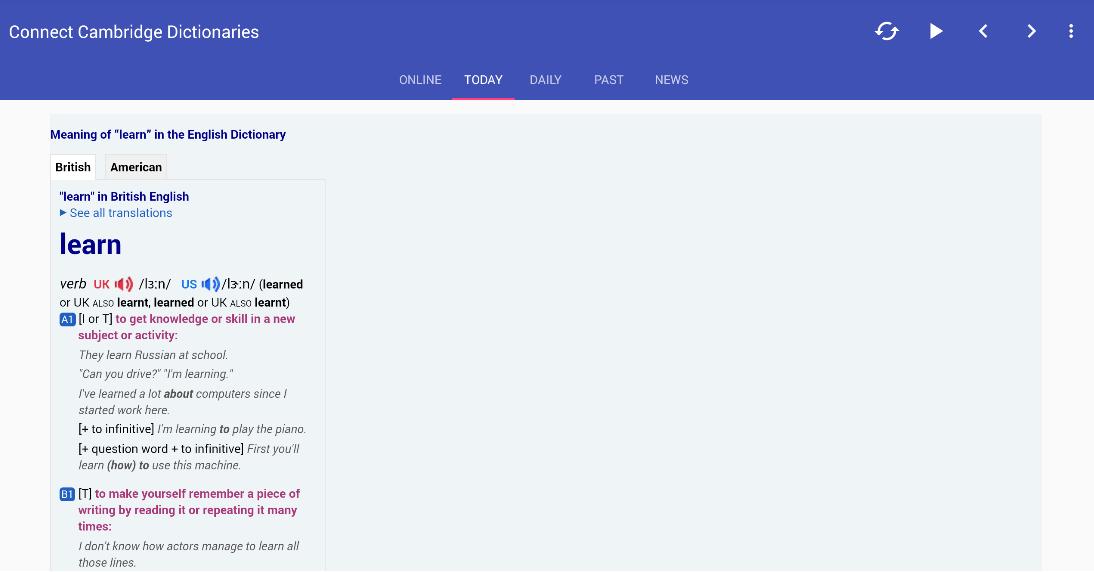Play UK pronunciation speaker icon
Image resolution: width=1094 pixels, height=572 pixels.
point(123,284)
